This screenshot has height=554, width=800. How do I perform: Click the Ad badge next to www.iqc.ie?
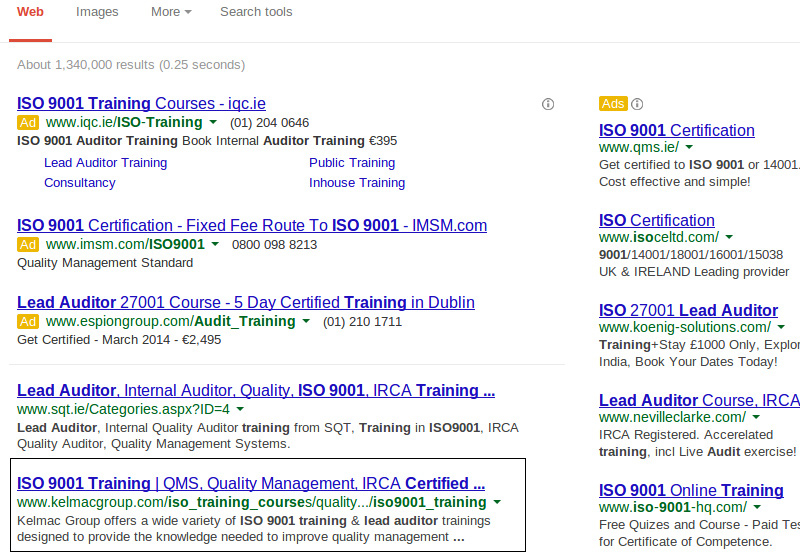[28, 122]
